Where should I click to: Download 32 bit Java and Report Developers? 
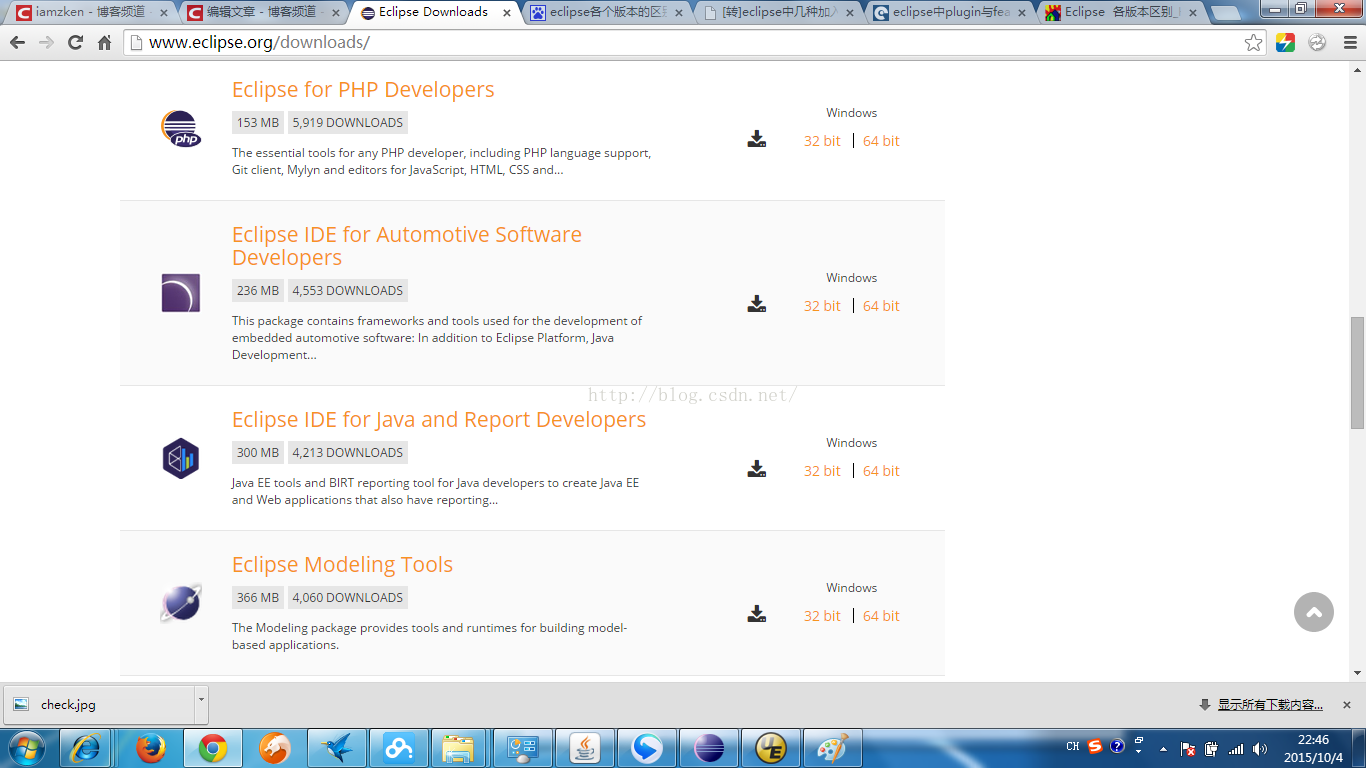click(x=822, y=471)
